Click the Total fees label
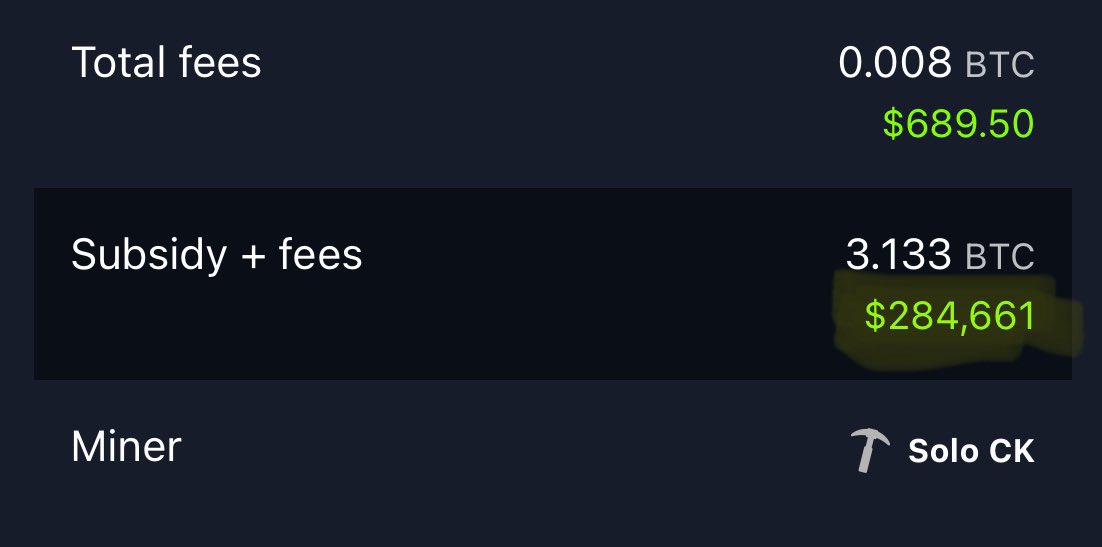This screenshot has height=547, width=1102. point(166,64)
